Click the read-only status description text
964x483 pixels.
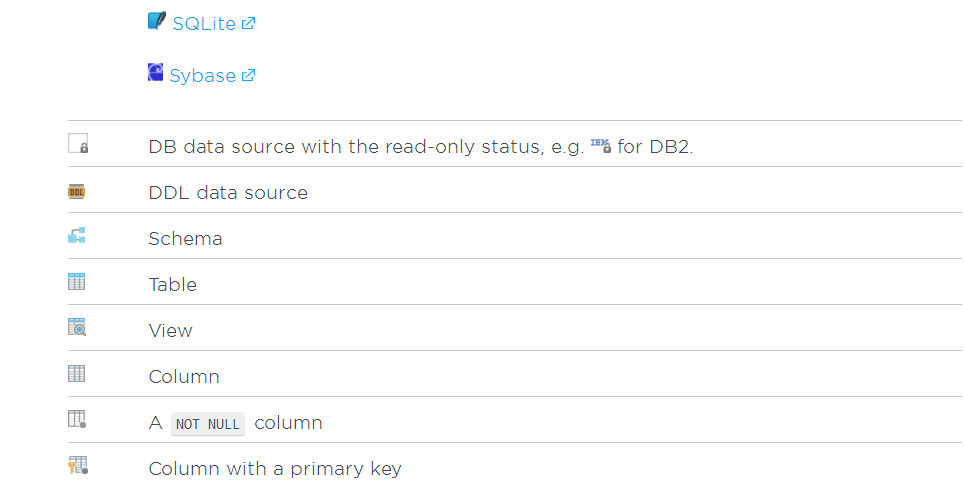click(x=366, y=146)
